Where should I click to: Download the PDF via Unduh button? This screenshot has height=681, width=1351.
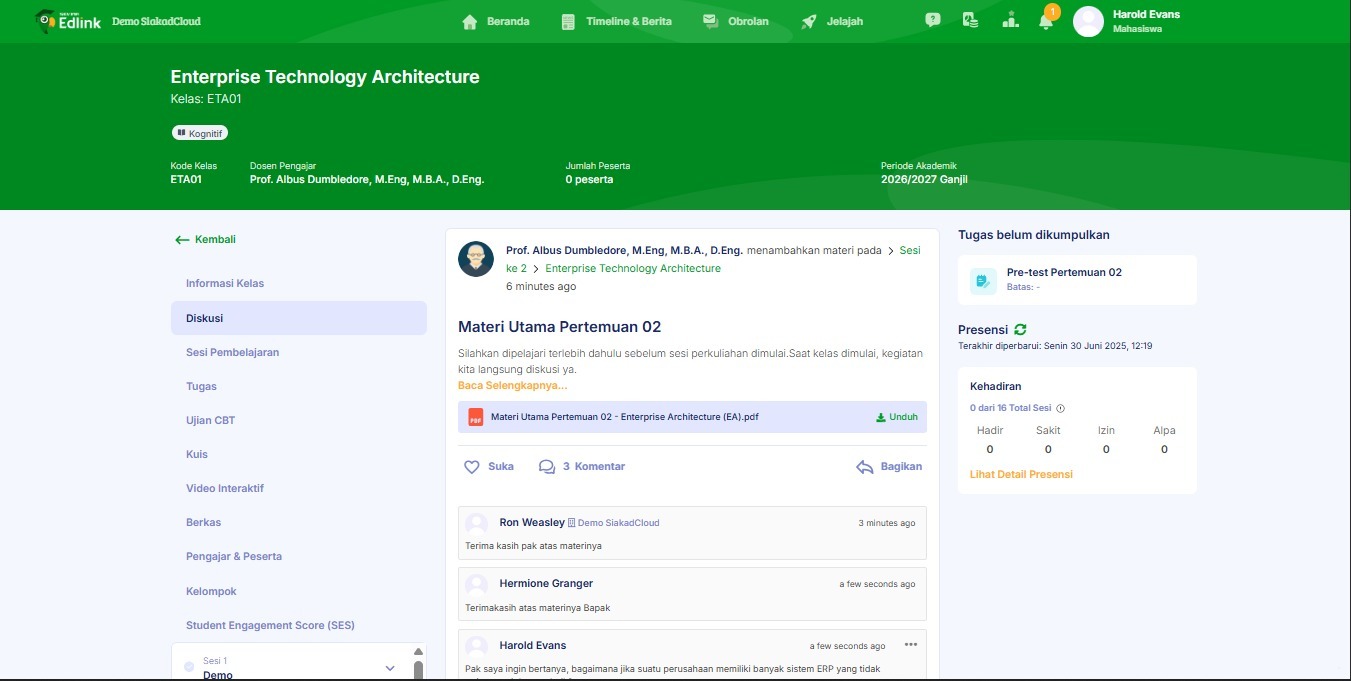[897, 417]
